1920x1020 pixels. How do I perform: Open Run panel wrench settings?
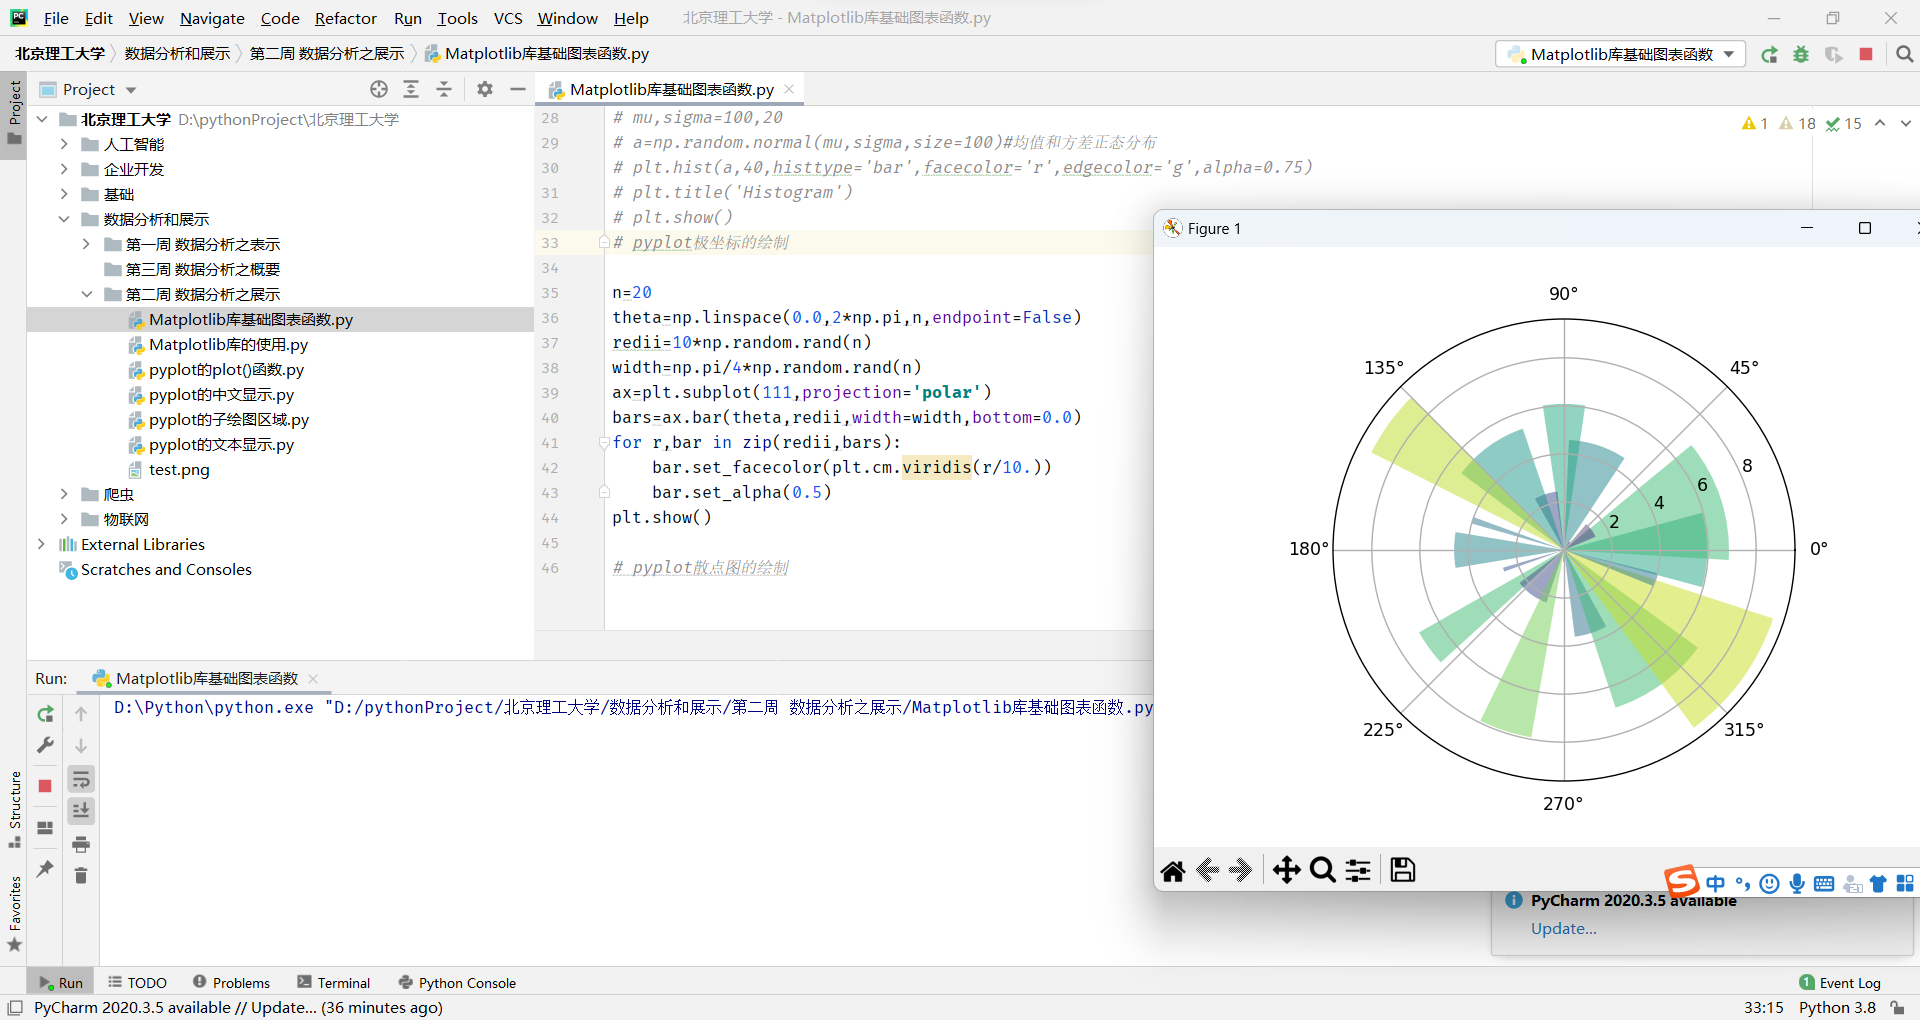coord(45,746)
